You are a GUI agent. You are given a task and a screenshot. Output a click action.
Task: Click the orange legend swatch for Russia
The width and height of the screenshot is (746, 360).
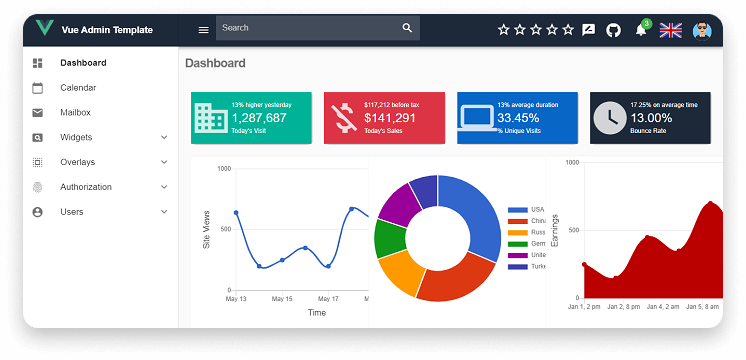(x=518, y=233)
